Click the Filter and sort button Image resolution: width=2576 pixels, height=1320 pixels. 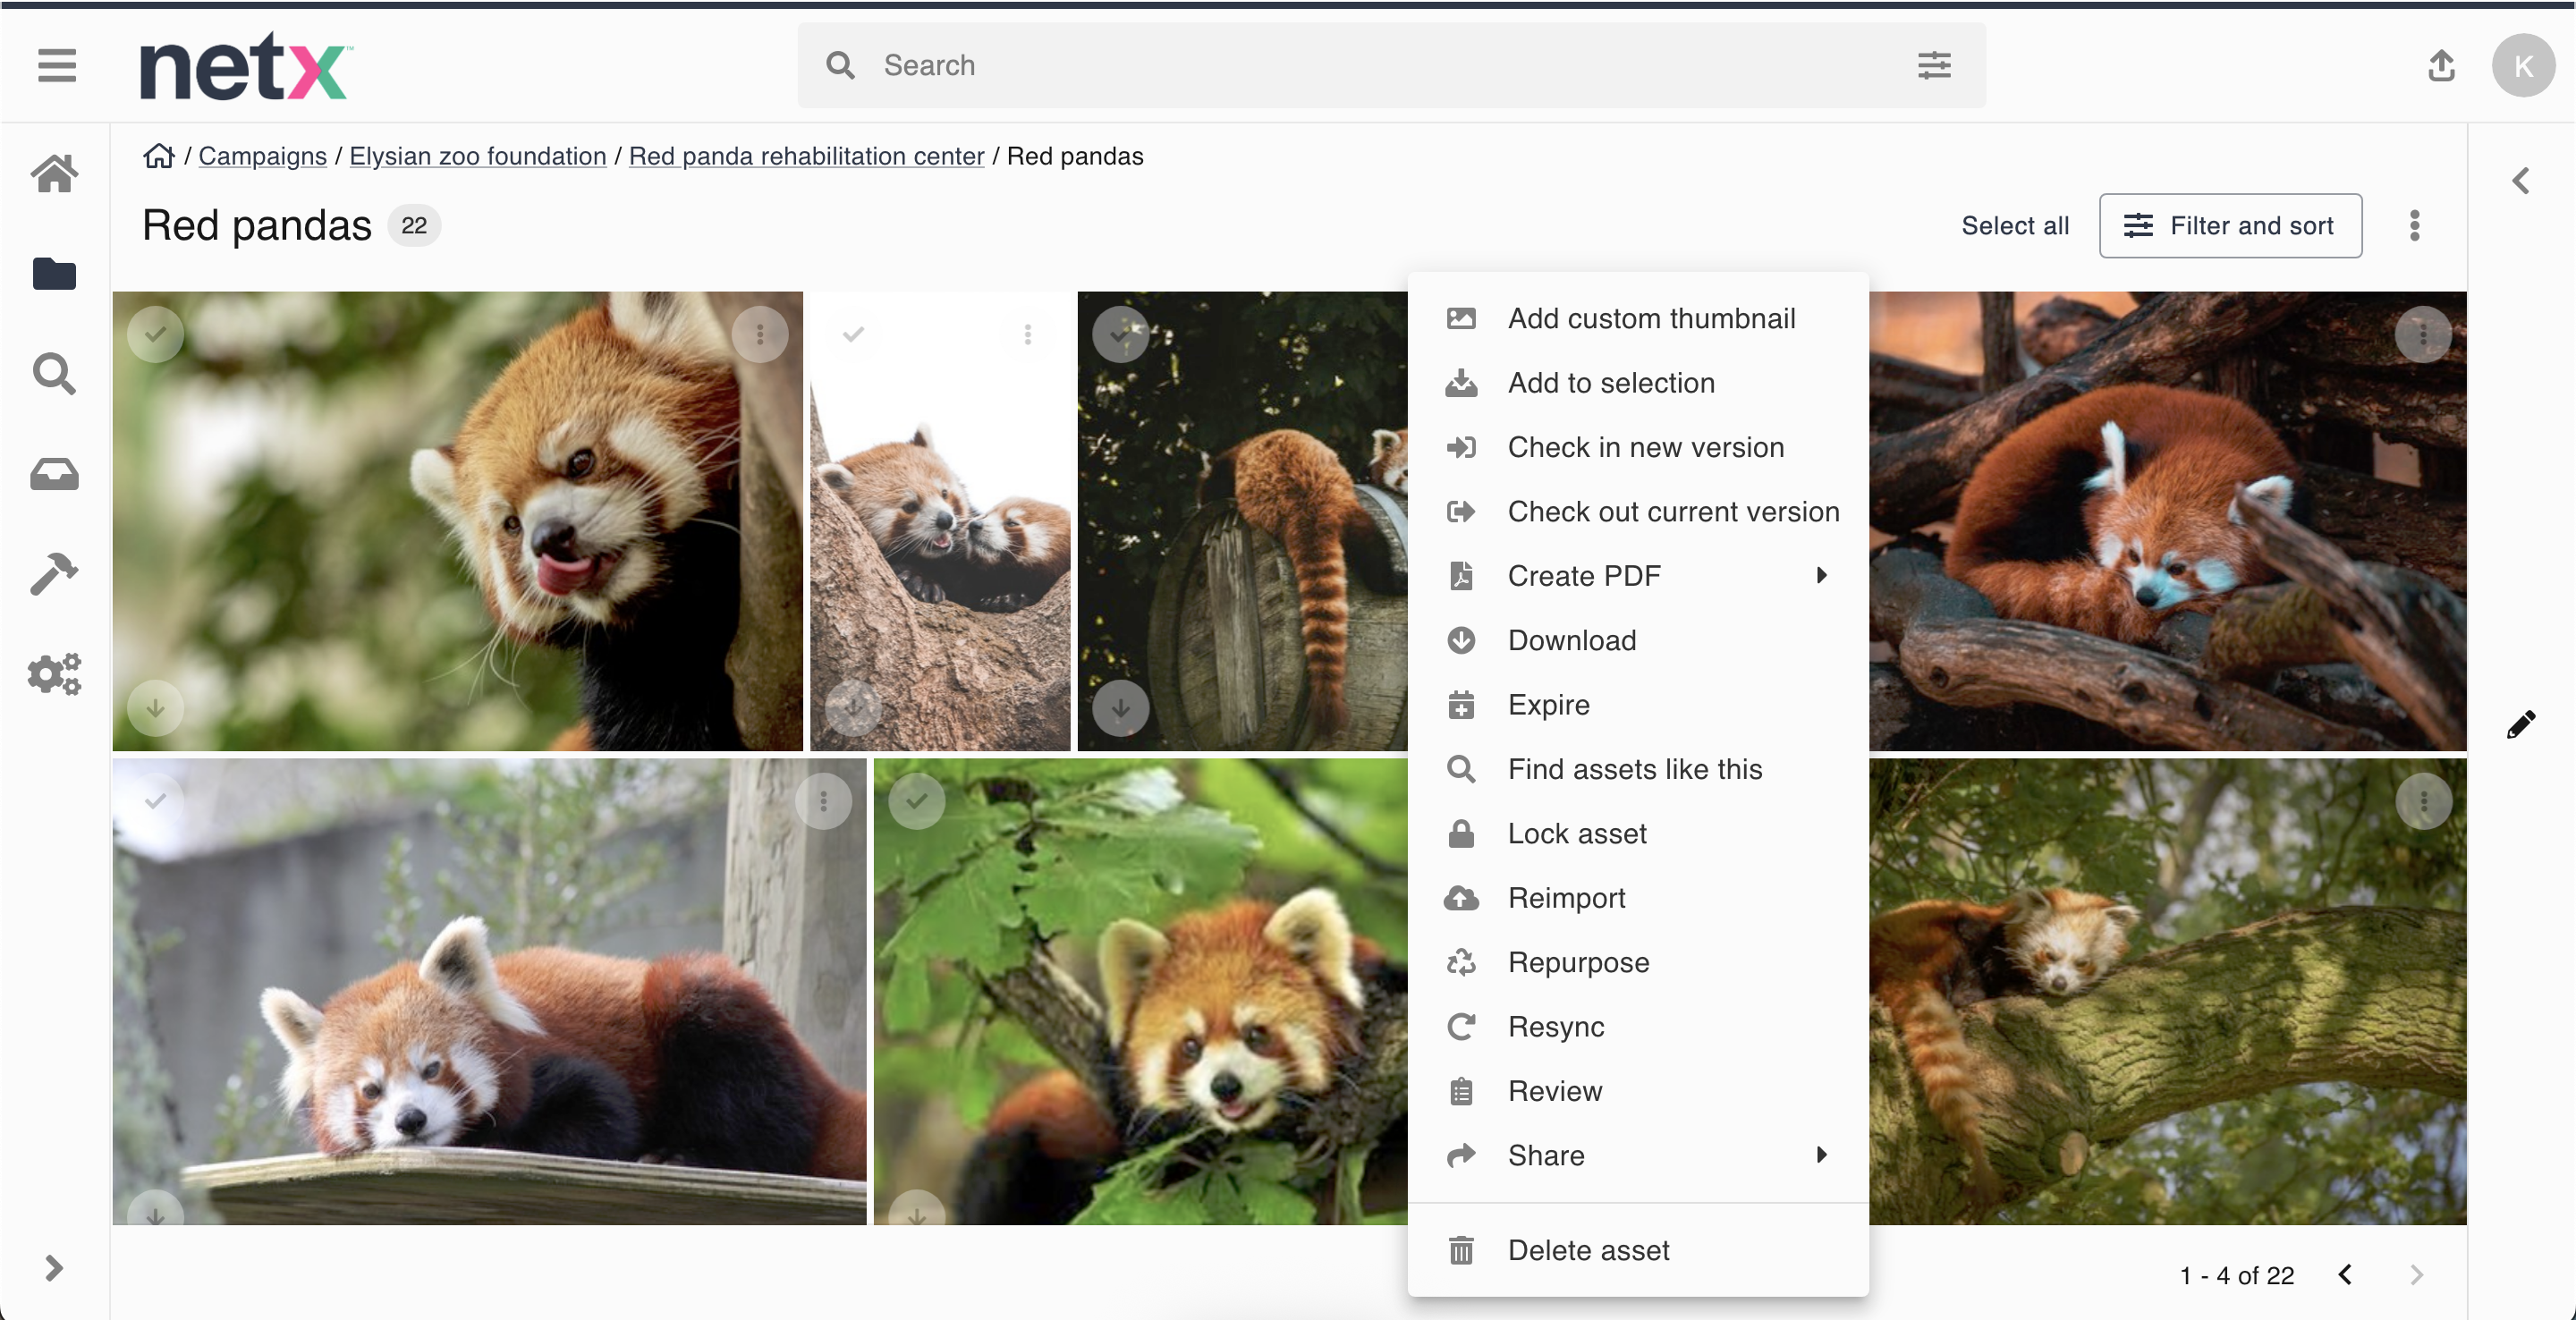(2230, 226)
